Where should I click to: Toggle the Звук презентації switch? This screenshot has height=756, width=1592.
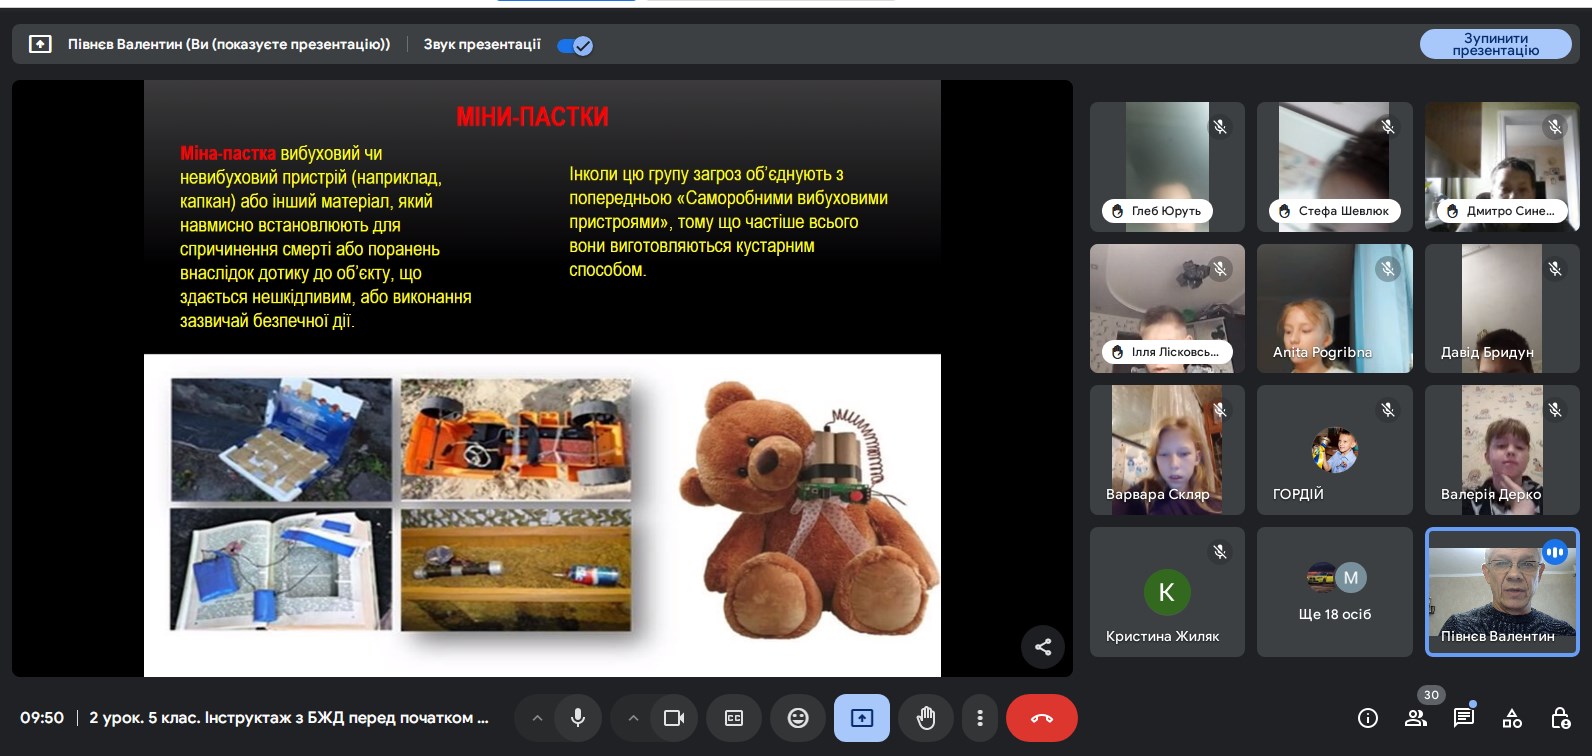pos(575,45)
